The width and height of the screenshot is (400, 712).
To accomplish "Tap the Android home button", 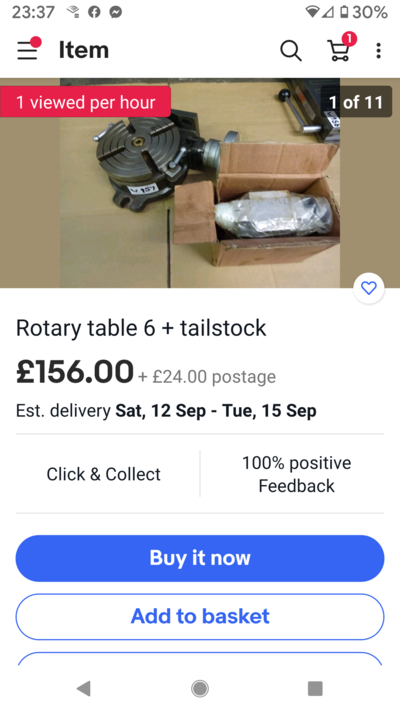I will pos(200,688).
